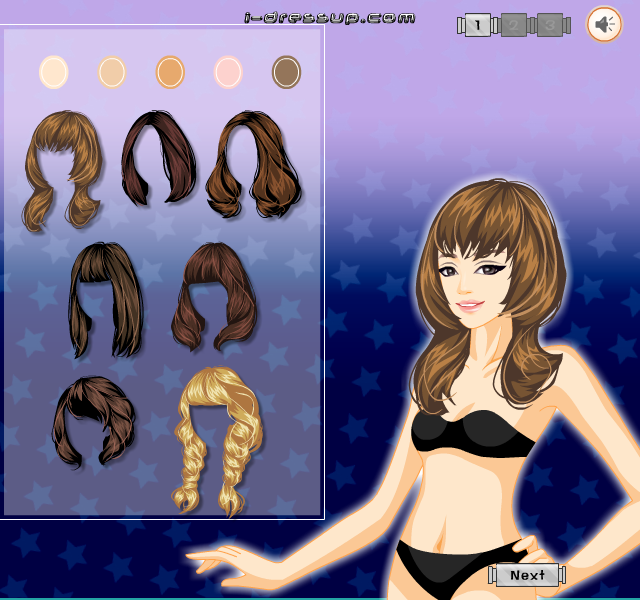This screenshot has height=600, width=640.
Task: Choose the light beige skin tone swatch
Action: click(112, 72)
